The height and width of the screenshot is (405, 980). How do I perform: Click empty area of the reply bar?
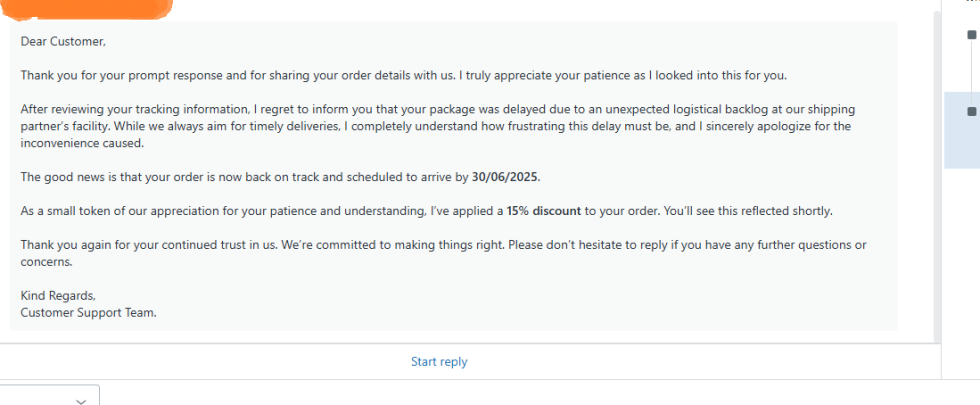pyautogui.click(x=700, y=362)
